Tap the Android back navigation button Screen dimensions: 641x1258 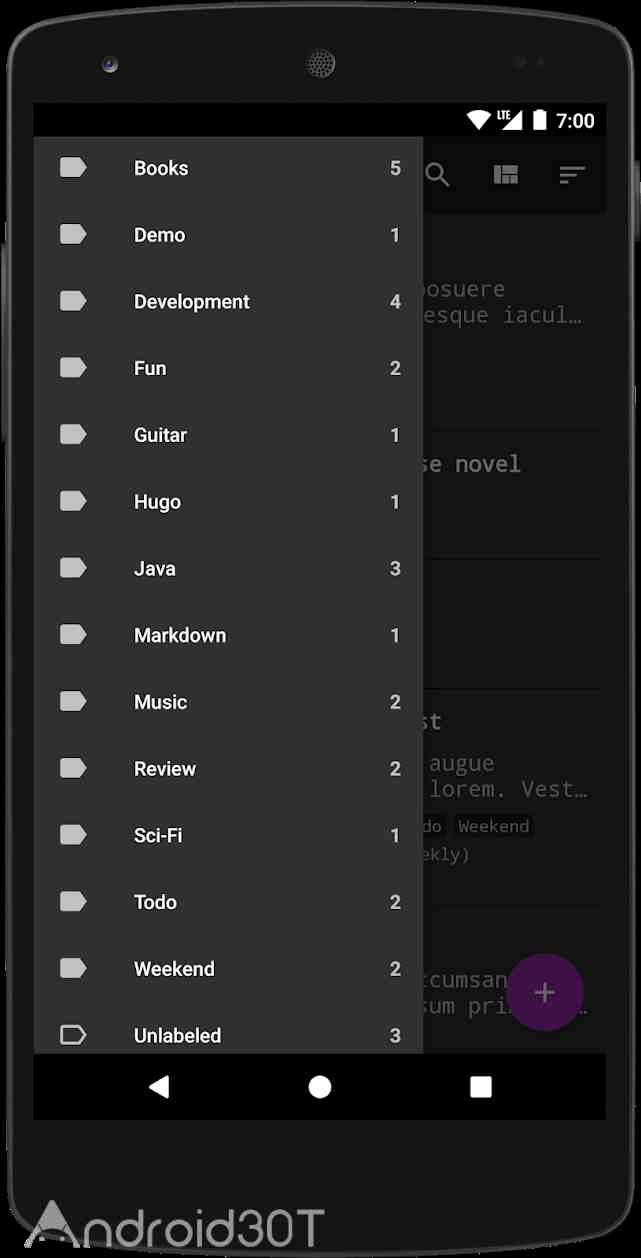[x=158, y=1087]
